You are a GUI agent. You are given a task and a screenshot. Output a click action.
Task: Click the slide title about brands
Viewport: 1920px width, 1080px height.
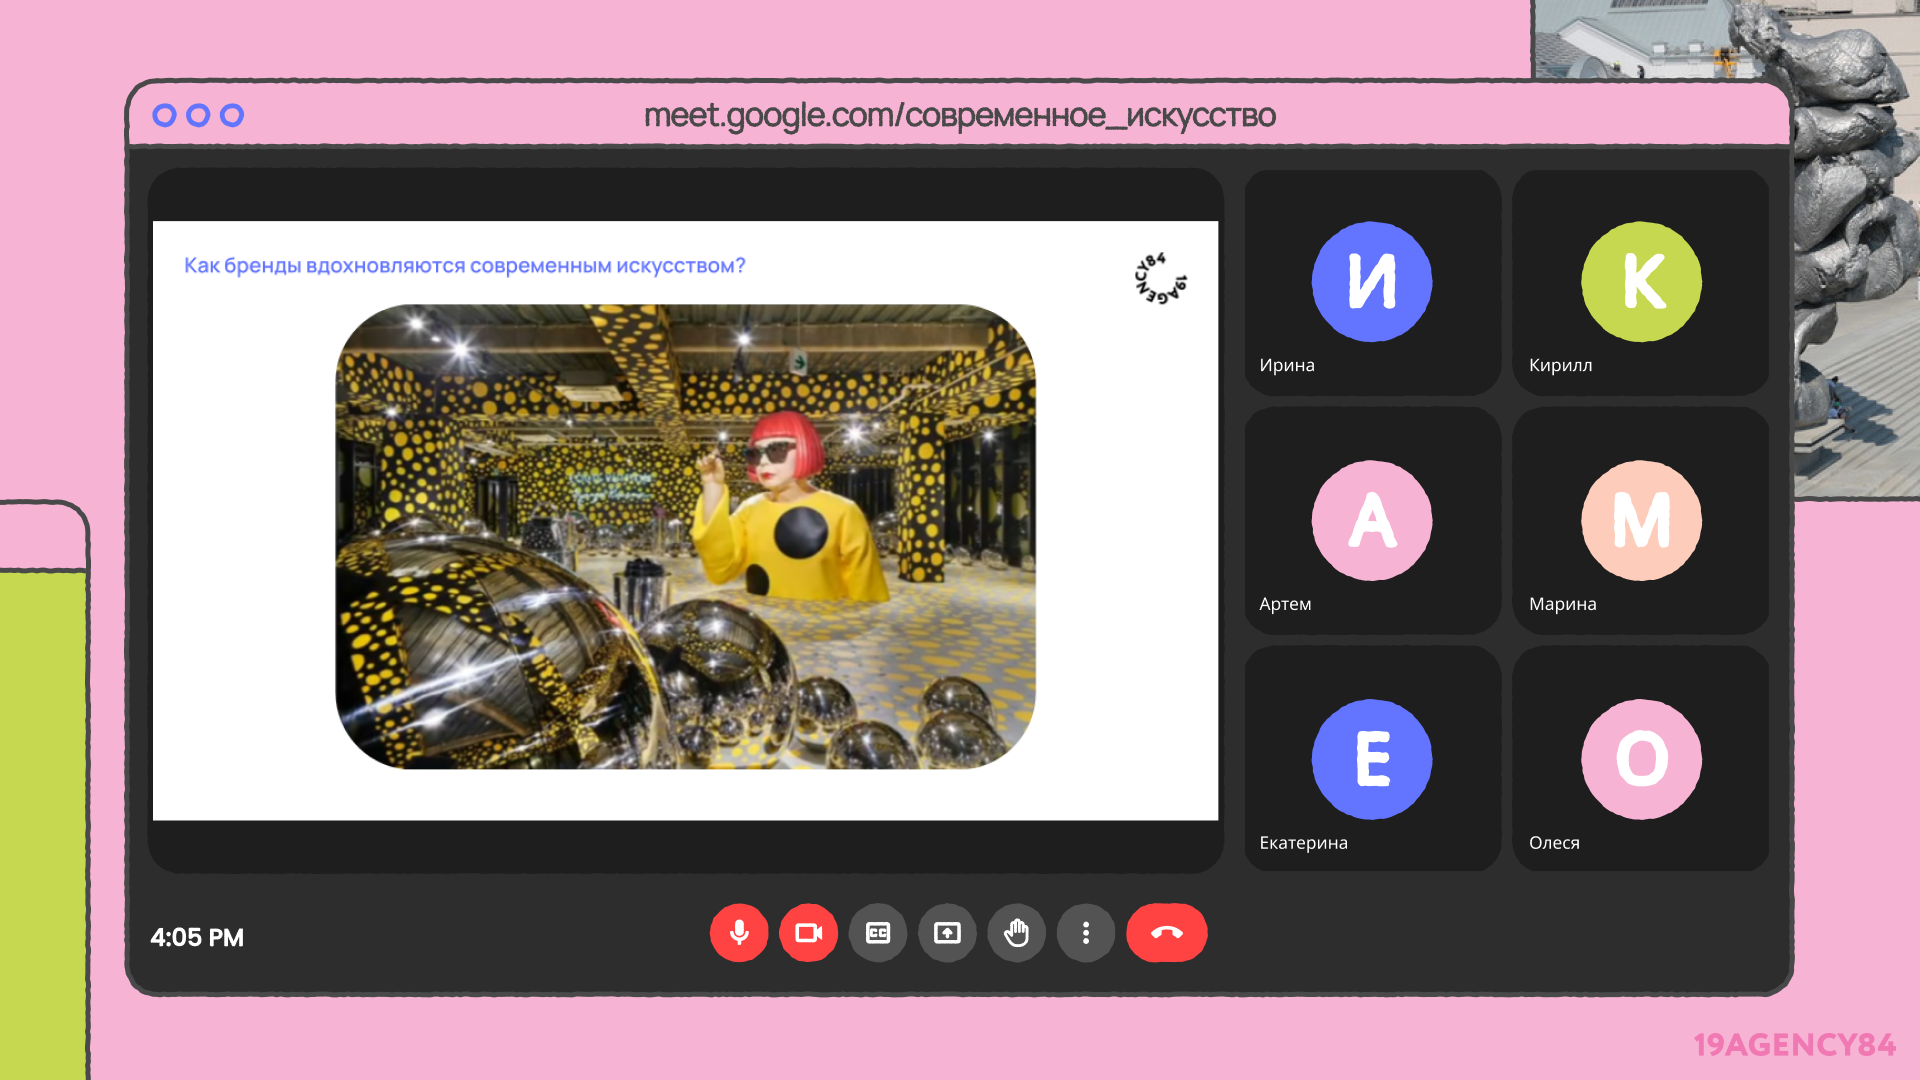coord(464,266)
